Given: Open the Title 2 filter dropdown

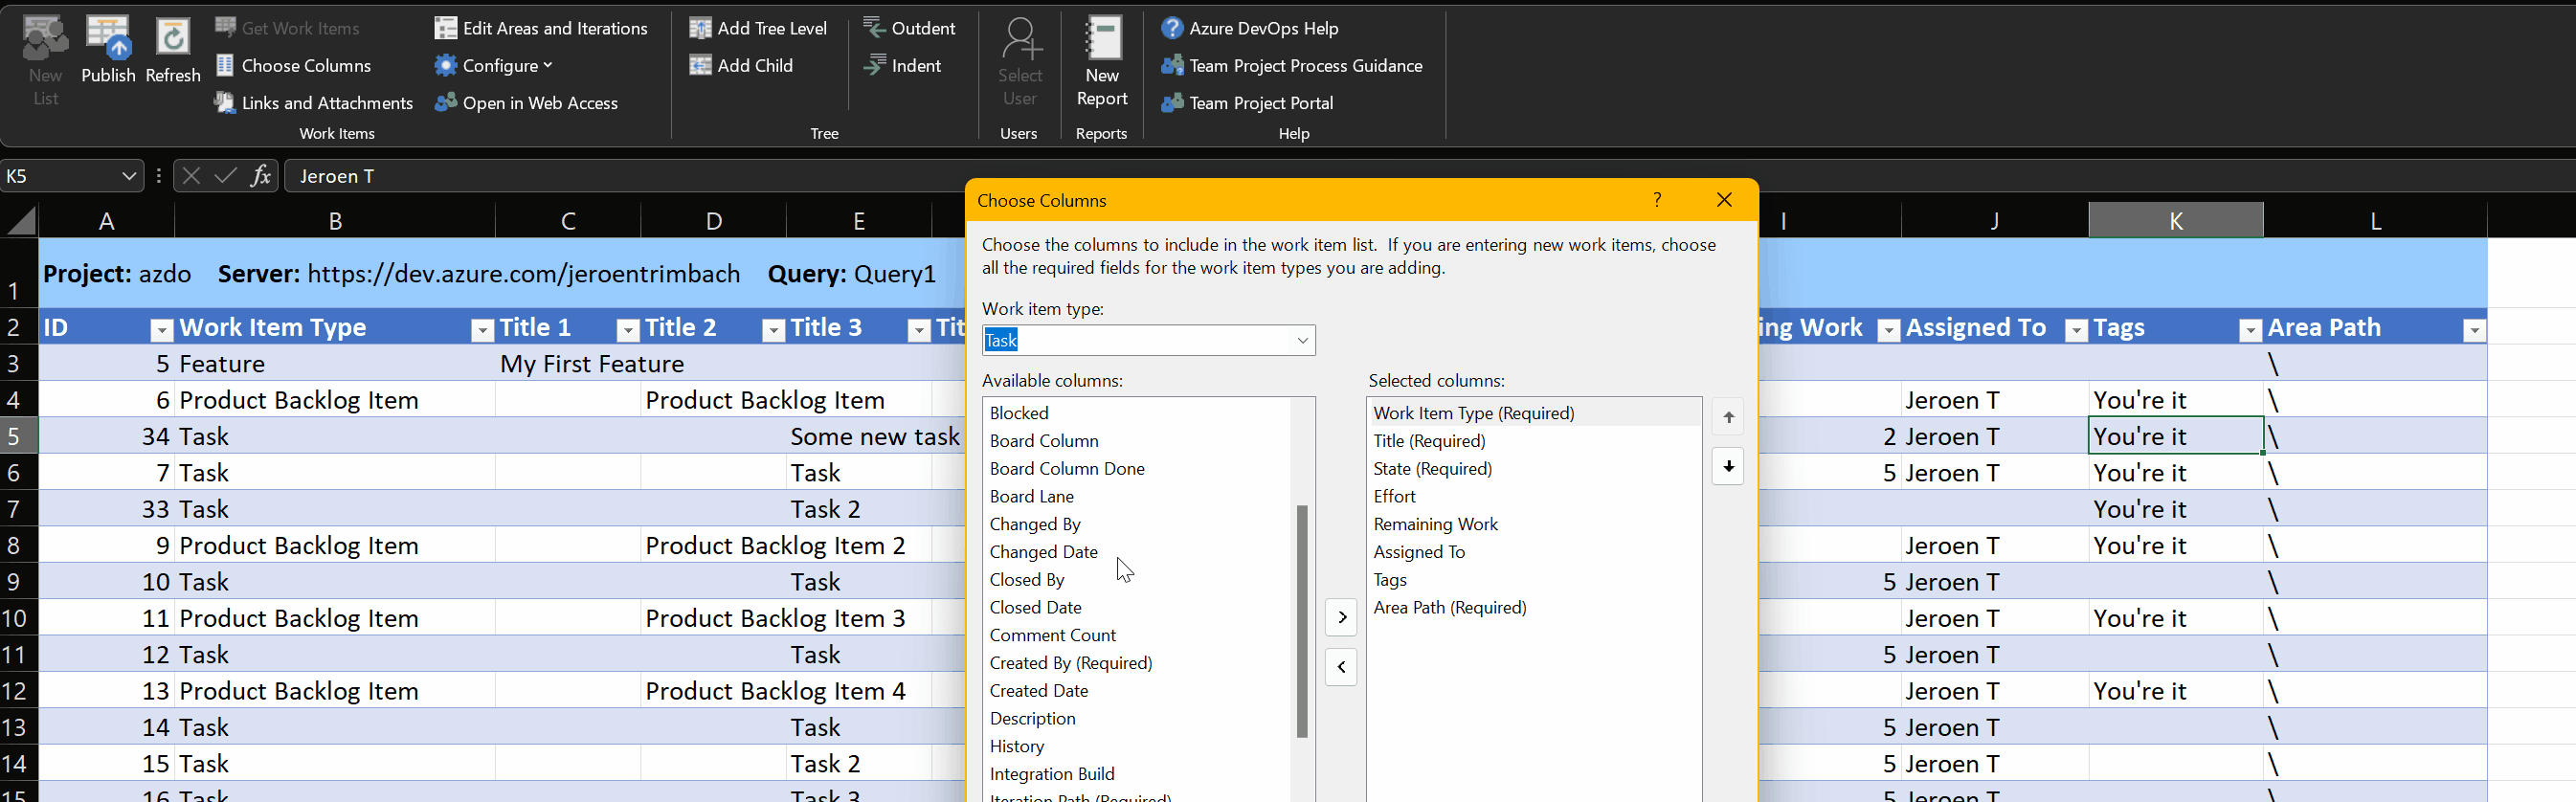Looking at the screenshot, I should [x=773, y=329].
